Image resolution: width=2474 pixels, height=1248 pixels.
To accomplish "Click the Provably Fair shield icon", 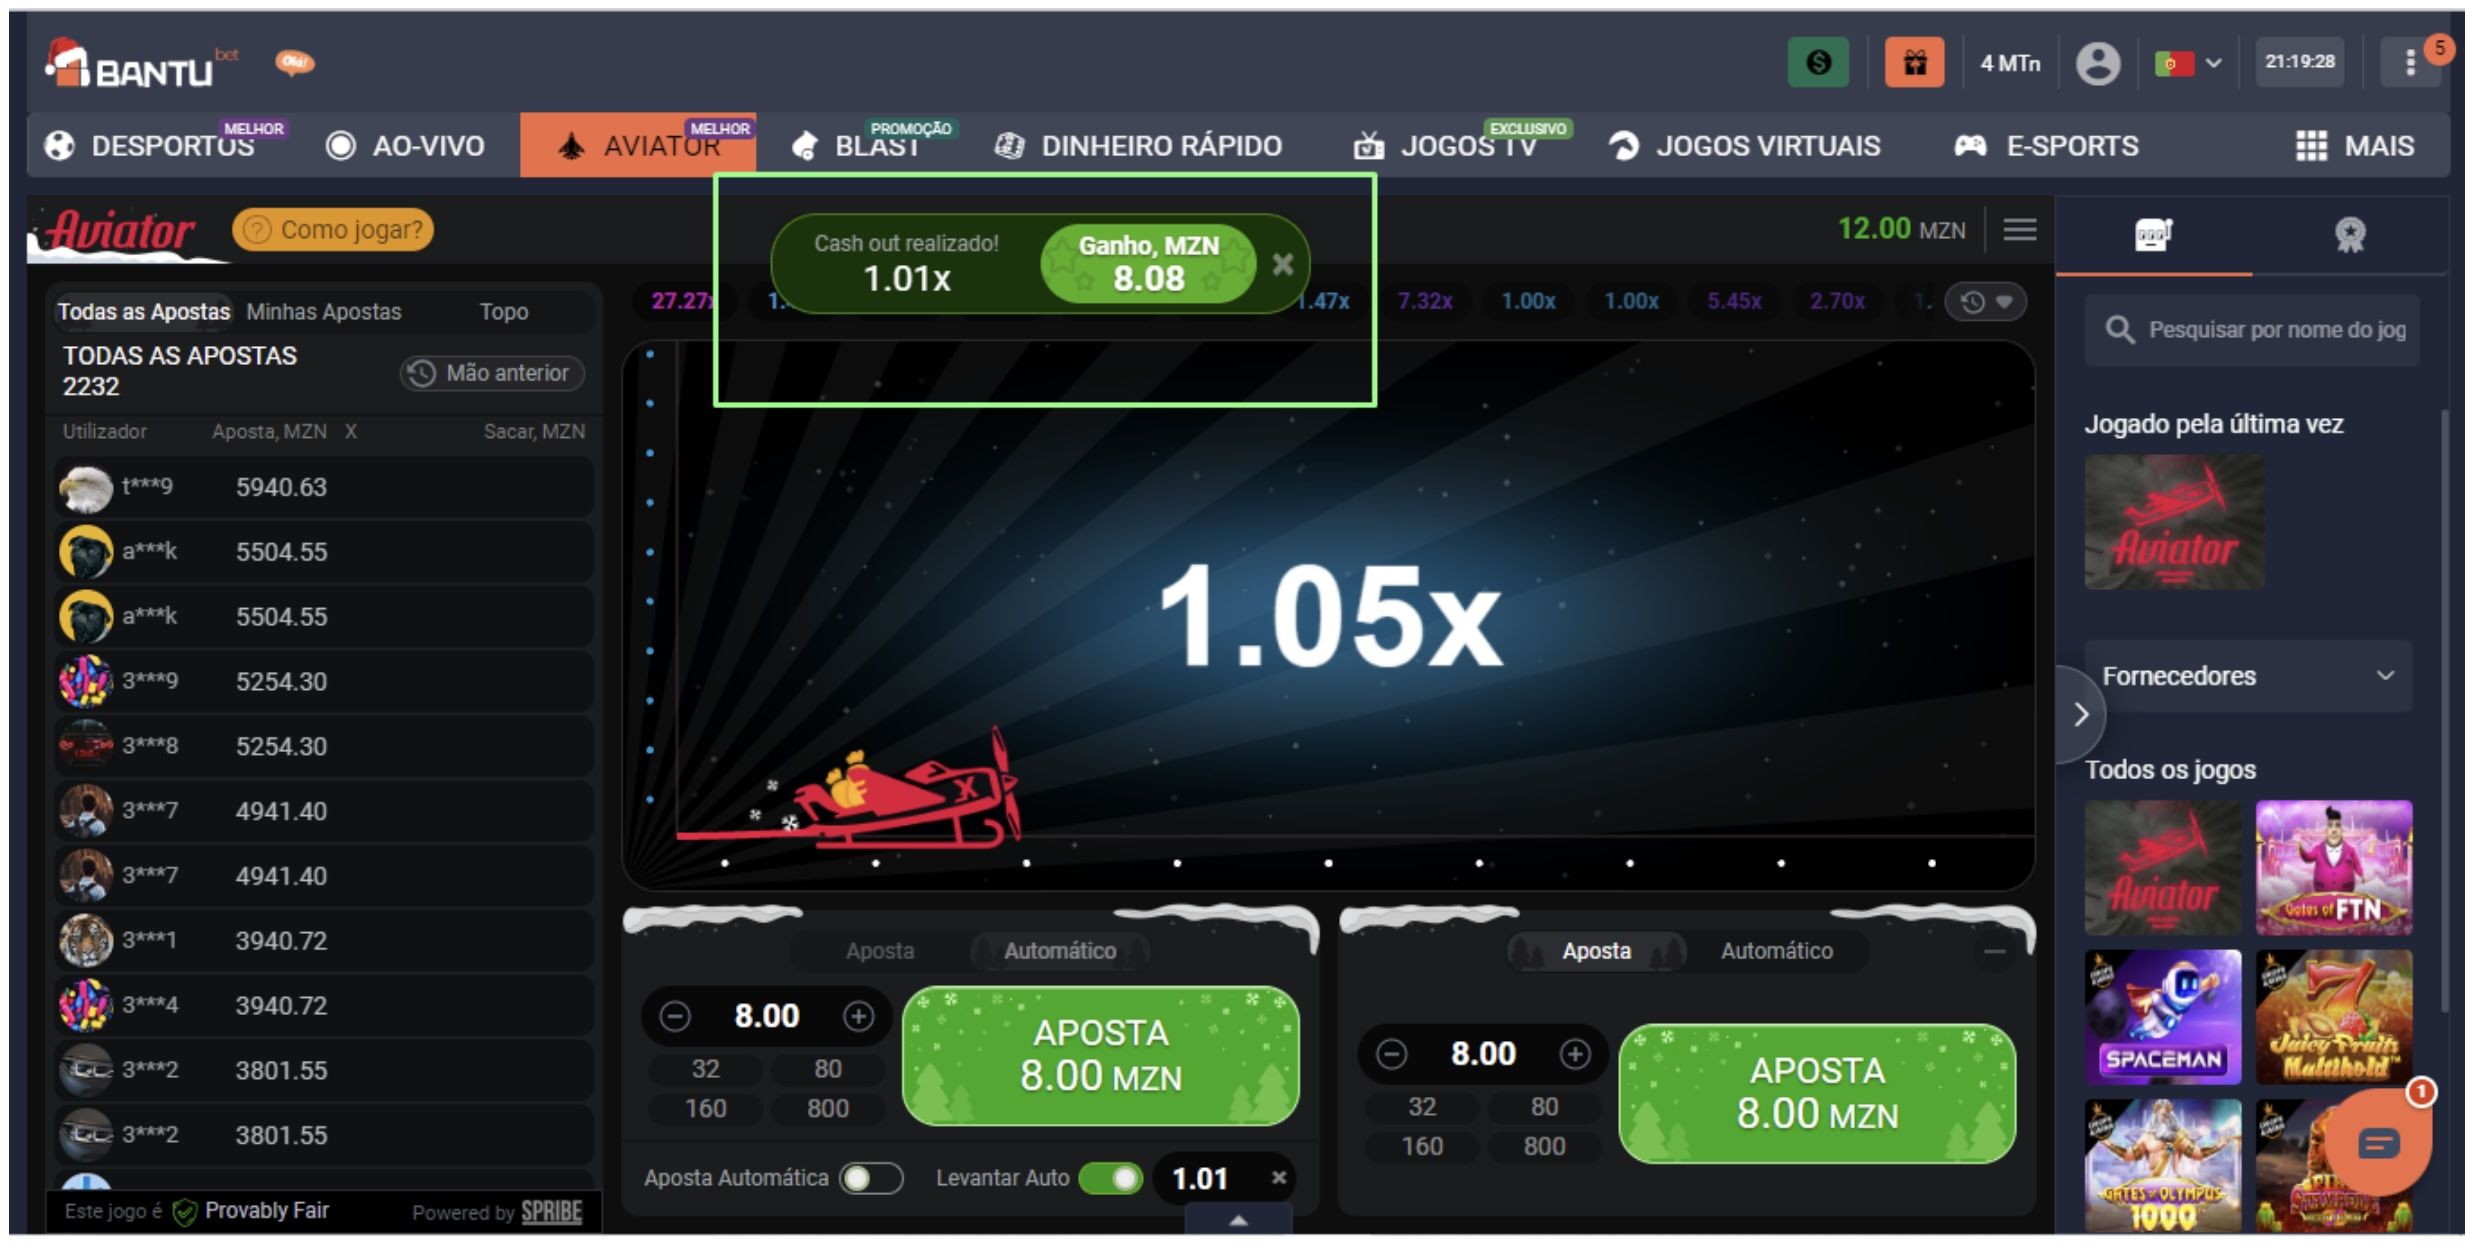I will coord(184,1212).
